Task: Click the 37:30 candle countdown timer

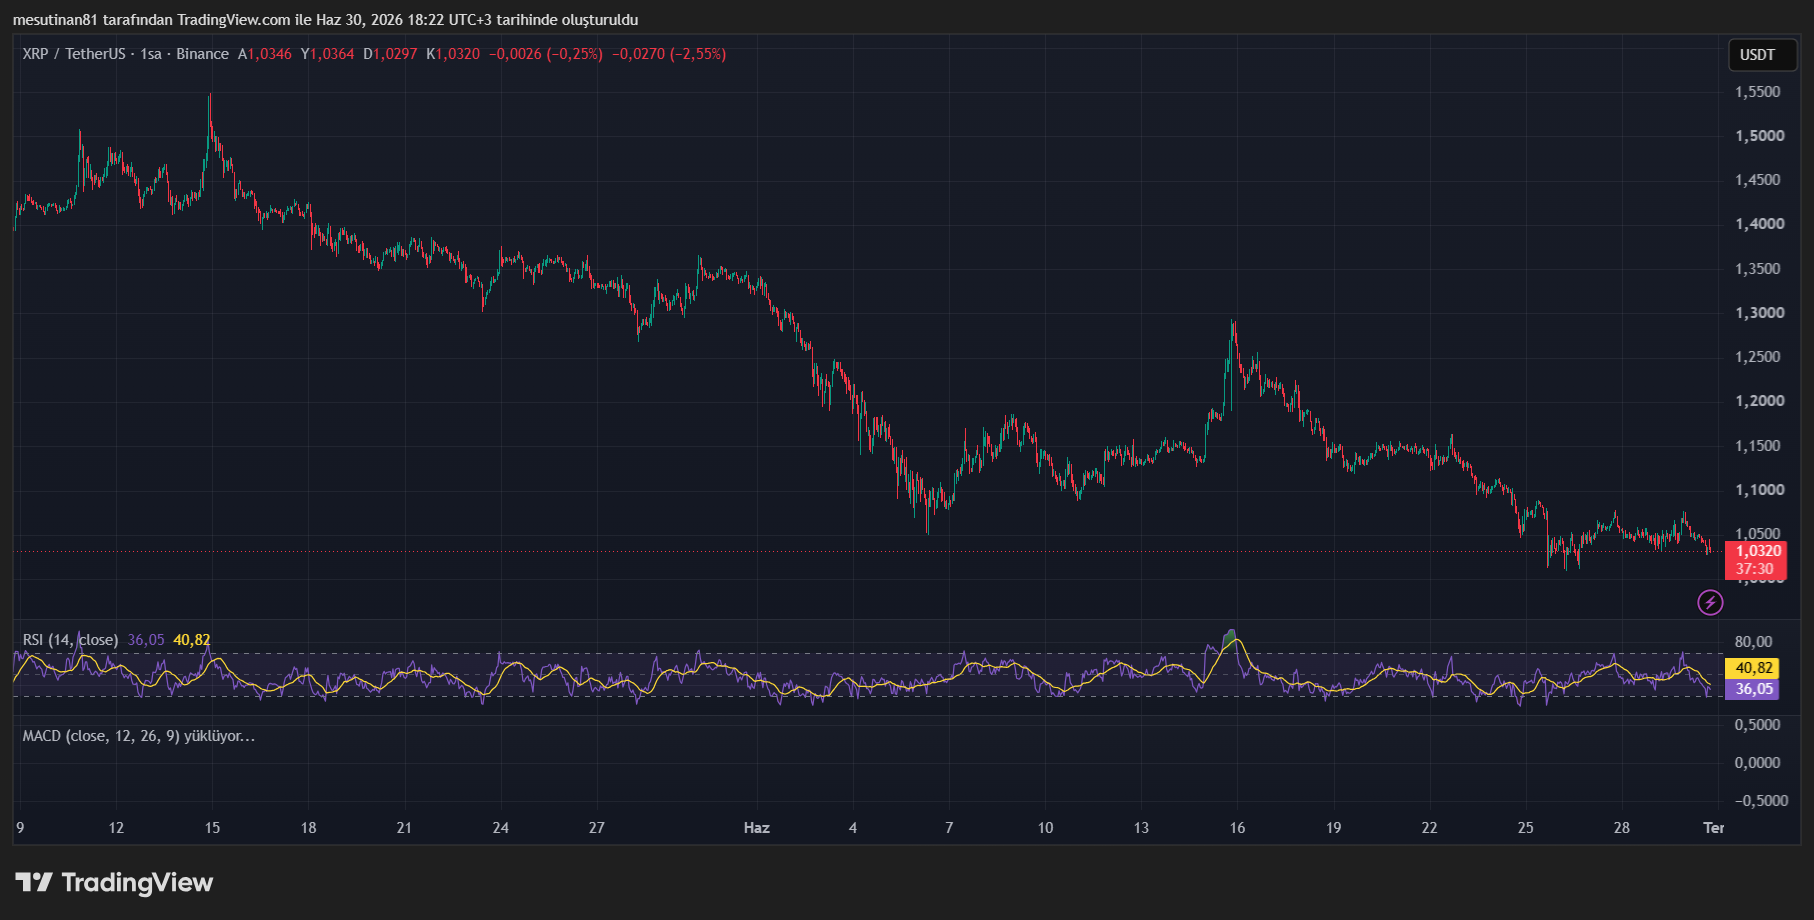Action: coord(1755,569)
